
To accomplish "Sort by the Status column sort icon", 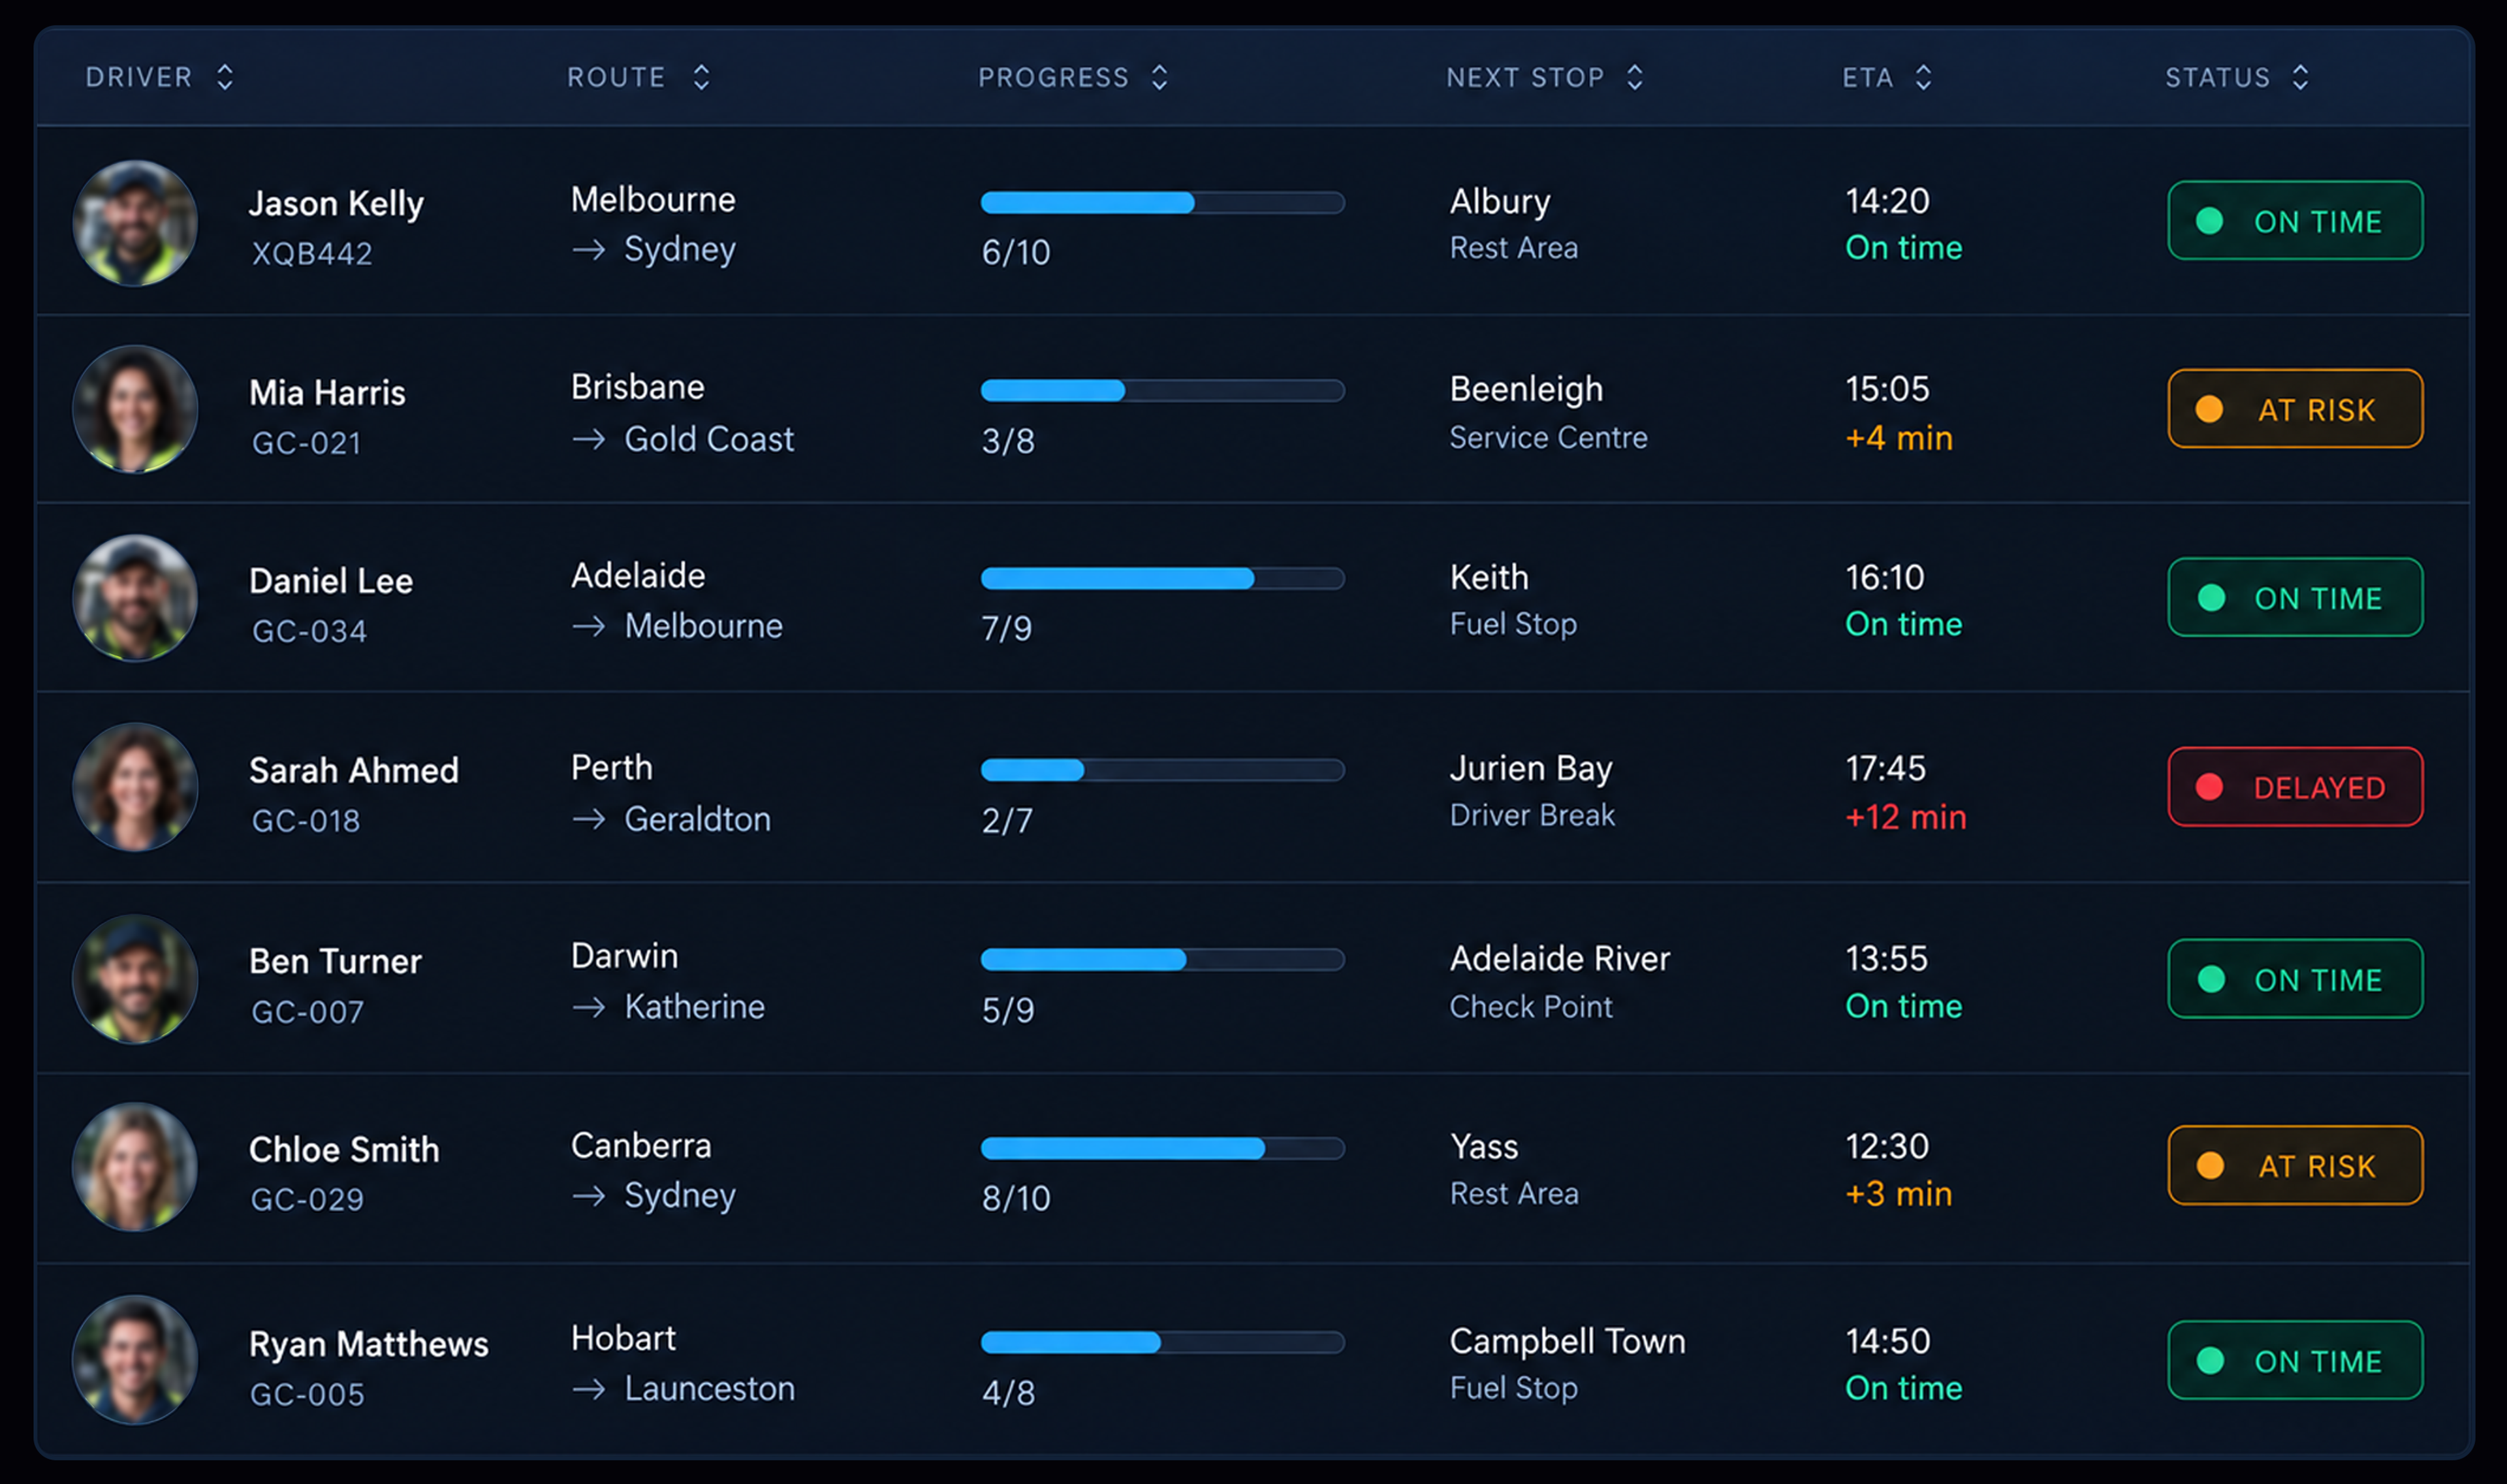I will (2300, 77).
